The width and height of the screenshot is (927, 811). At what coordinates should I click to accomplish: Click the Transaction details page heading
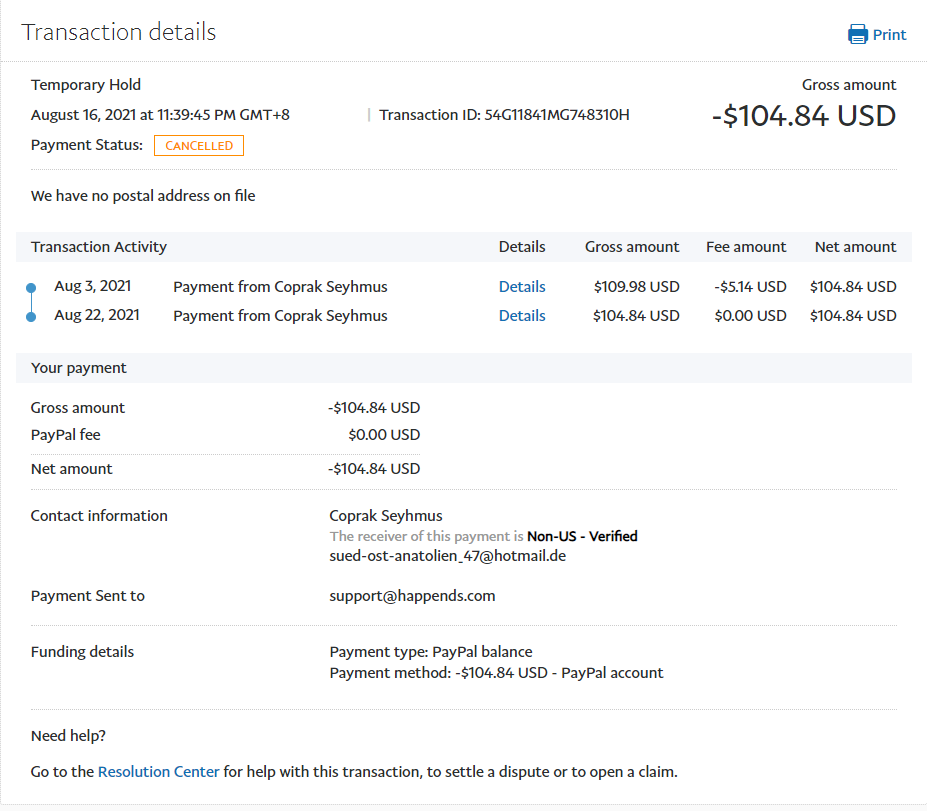[119, 32]
